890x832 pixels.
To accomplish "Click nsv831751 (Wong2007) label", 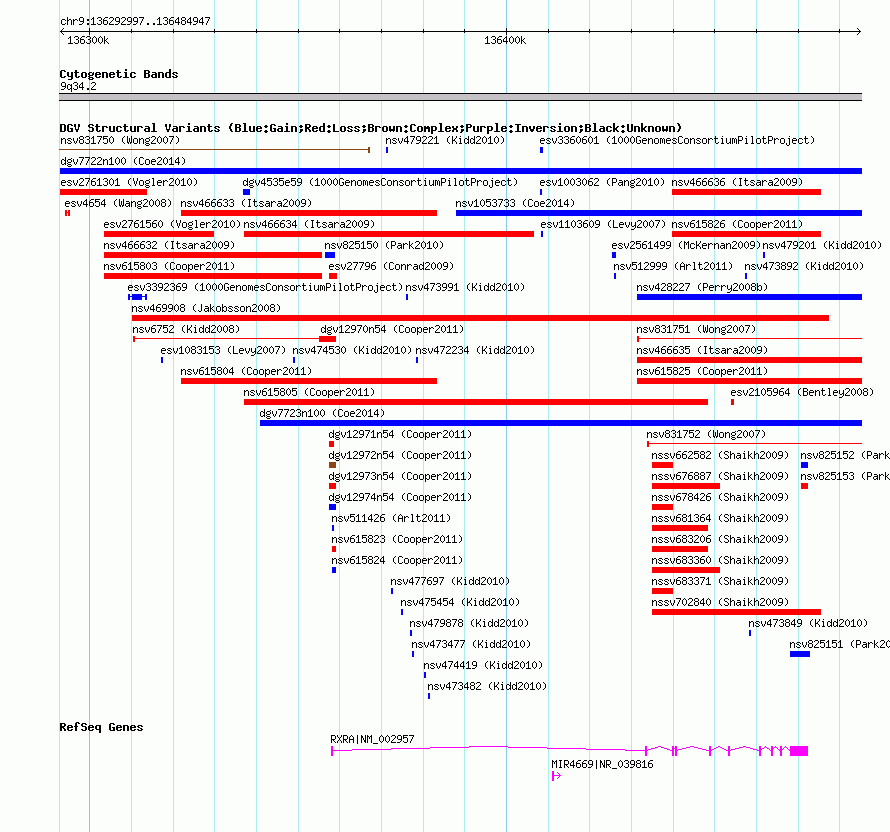I will (696, 329).
